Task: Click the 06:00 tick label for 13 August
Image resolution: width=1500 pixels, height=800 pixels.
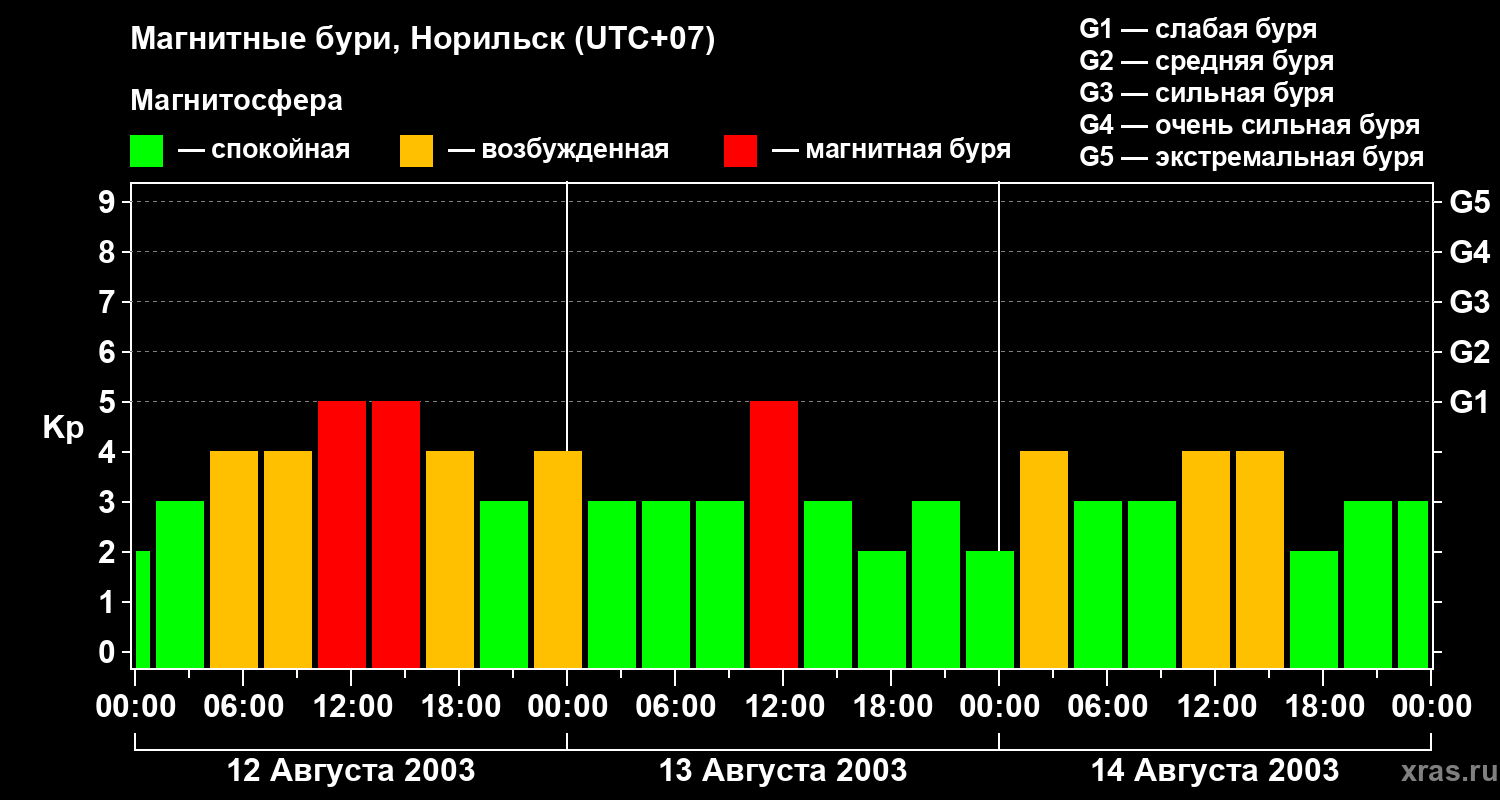Action: 675,707
